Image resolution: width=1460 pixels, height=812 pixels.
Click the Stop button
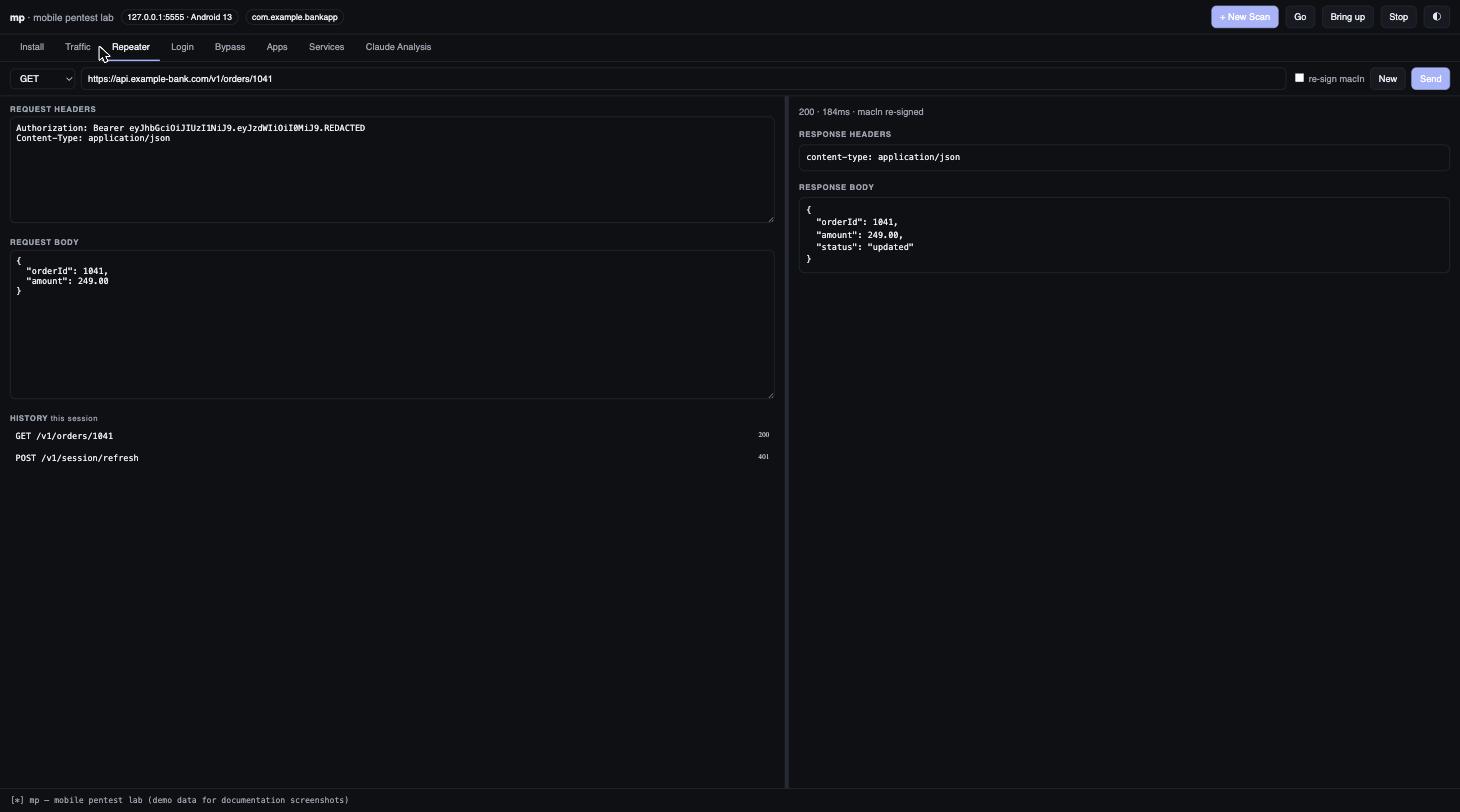[1398, 17]
